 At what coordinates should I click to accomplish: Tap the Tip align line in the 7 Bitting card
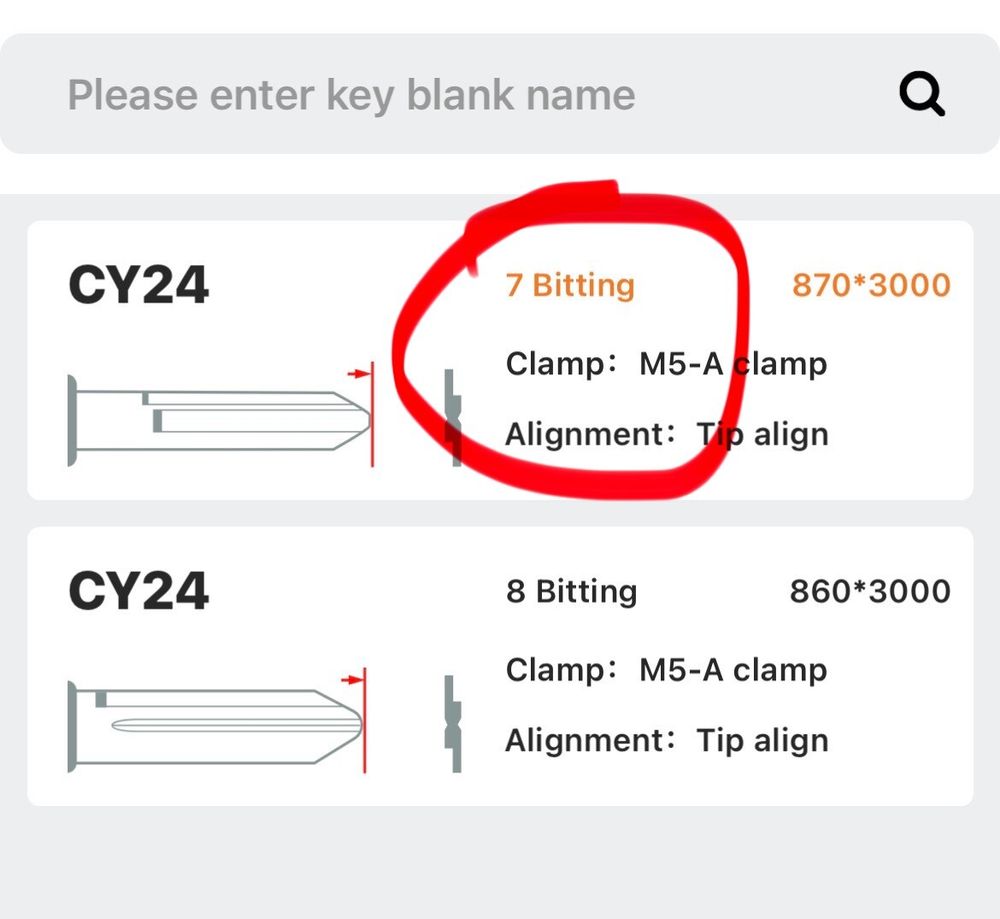pos(666,435)
